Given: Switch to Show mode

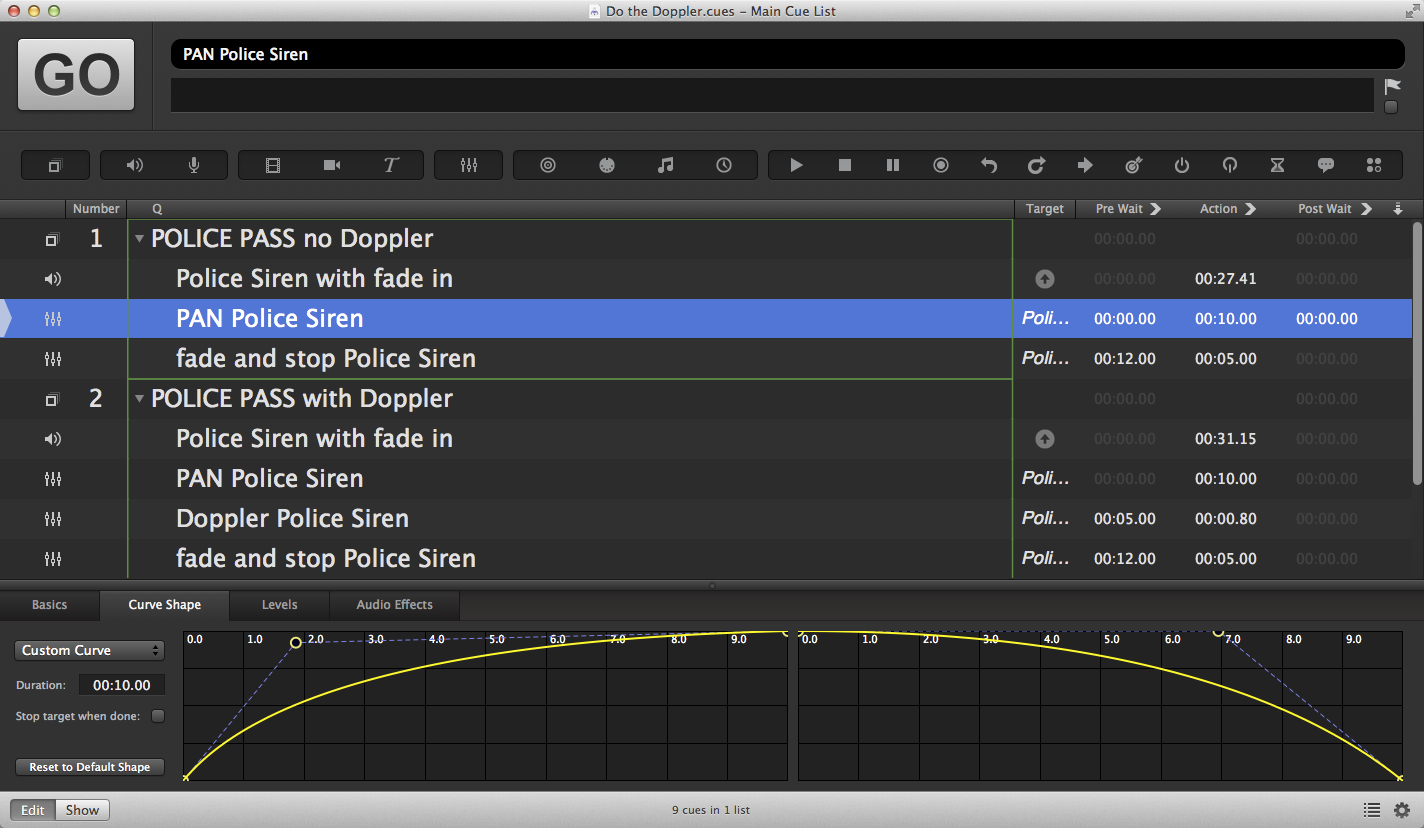Looking at the screenshot, I should pos(82,810).
